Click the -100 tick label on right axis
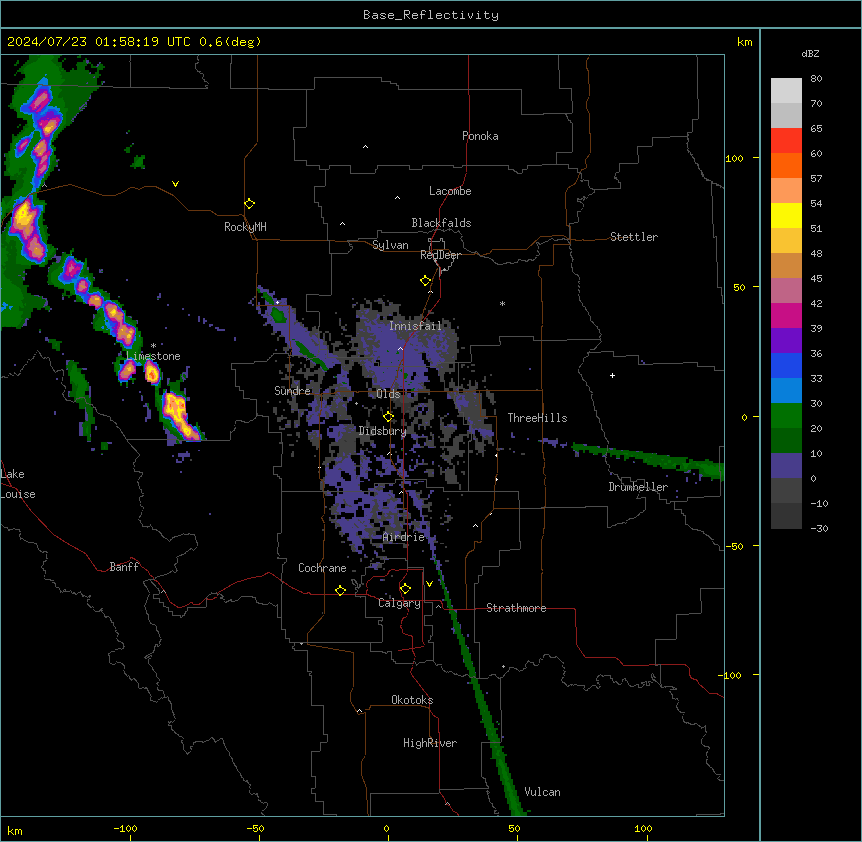The width and height of the screenshot is (862, 842). (731, 675)
